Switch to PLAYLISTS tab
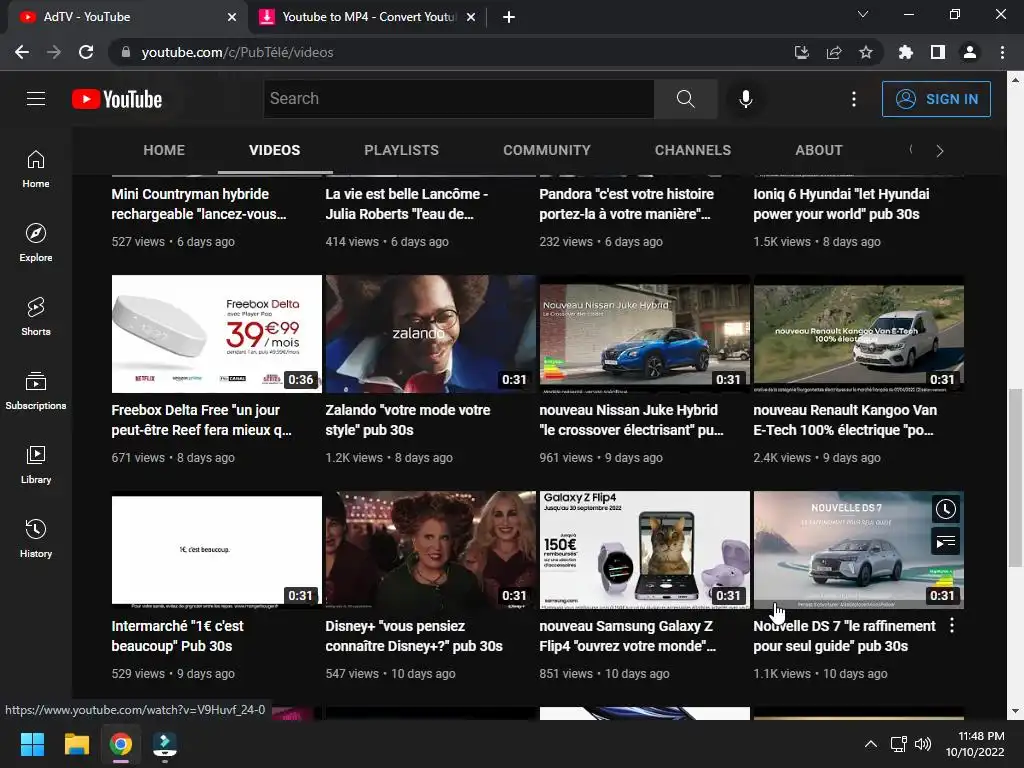The height and width of the screenshot is (768, 1024). [402, 150]
